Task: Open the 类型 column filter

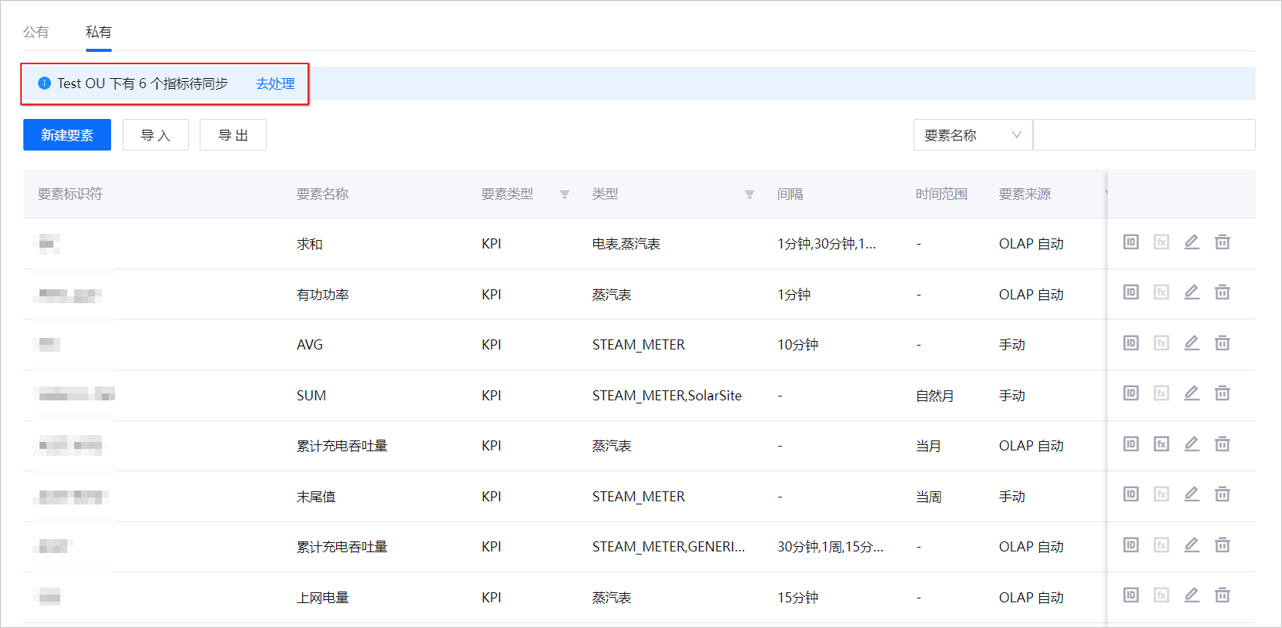Action: click(x=749, y=195)
